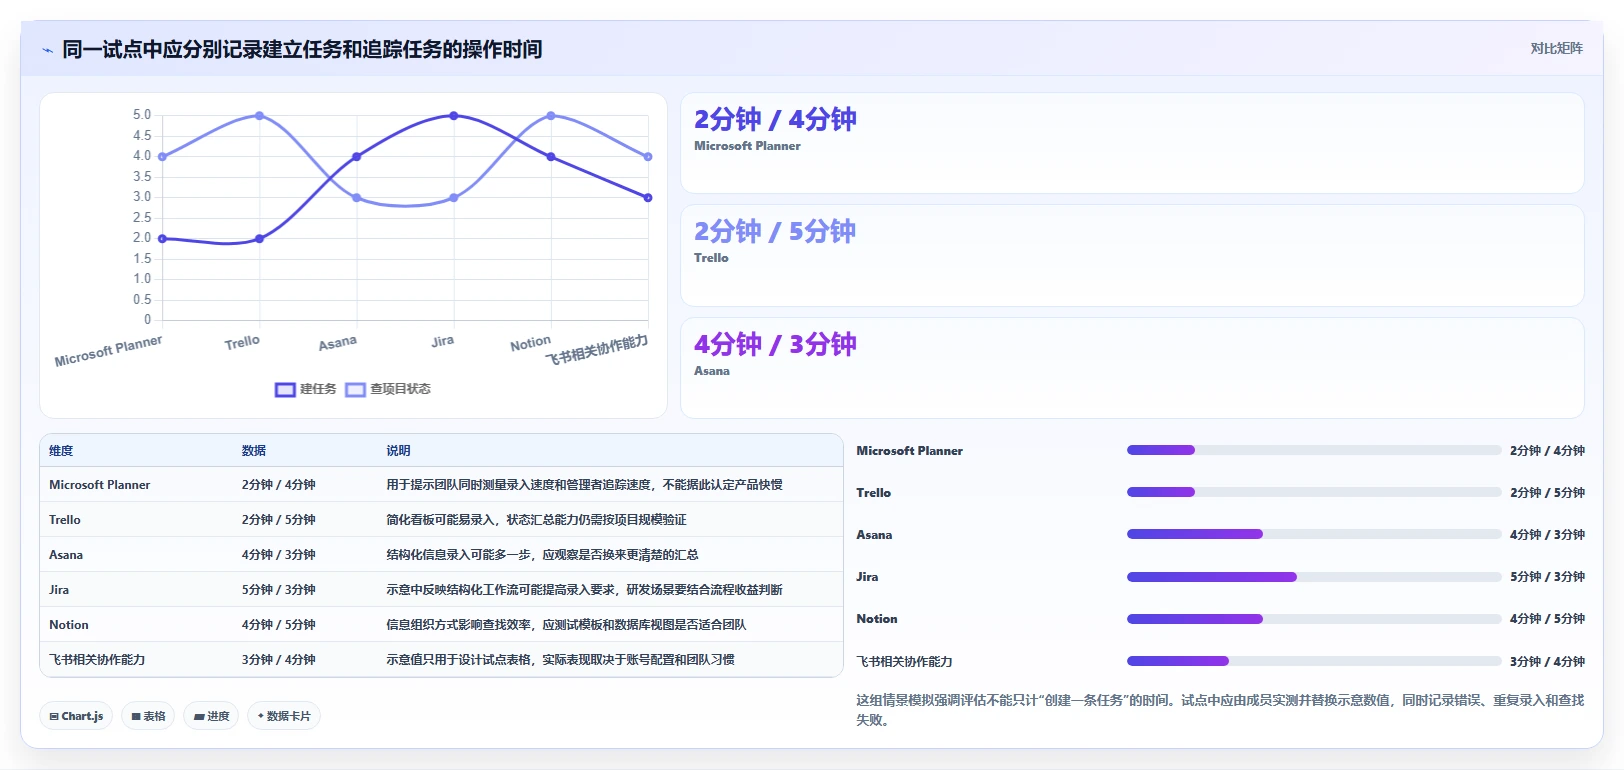Click the Notion label in progress list
The image size is (1624, 770).
877,619
